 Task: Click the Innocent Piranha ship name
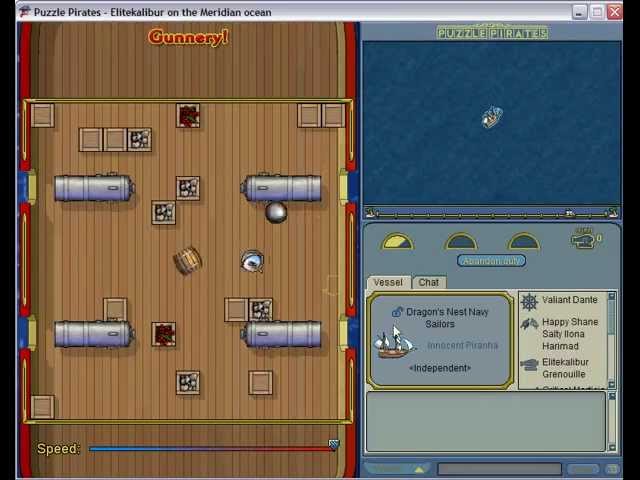click(x=462, y=346)
